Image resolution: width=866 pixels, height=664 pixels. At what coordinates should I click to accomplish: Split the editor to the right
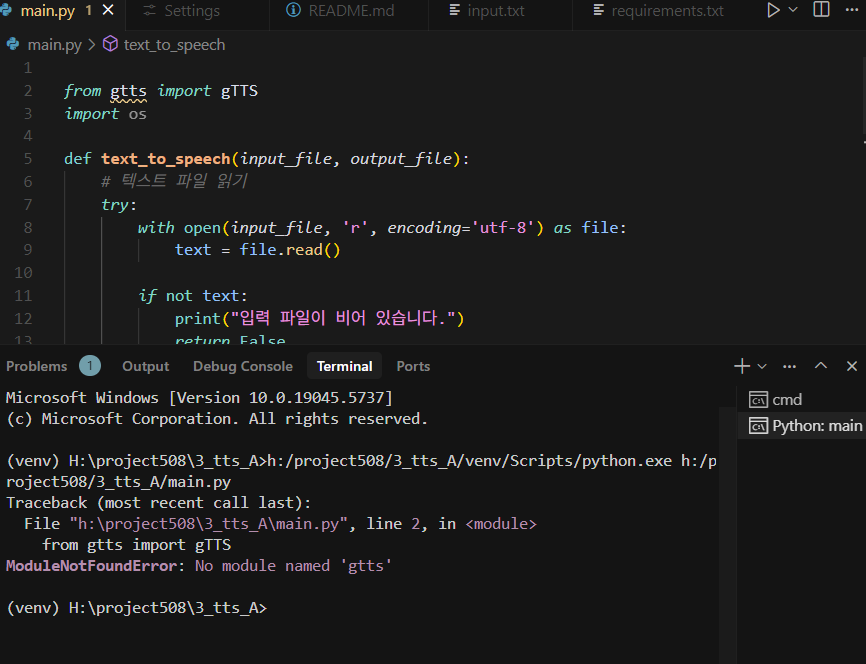click(x=821, y=9)
